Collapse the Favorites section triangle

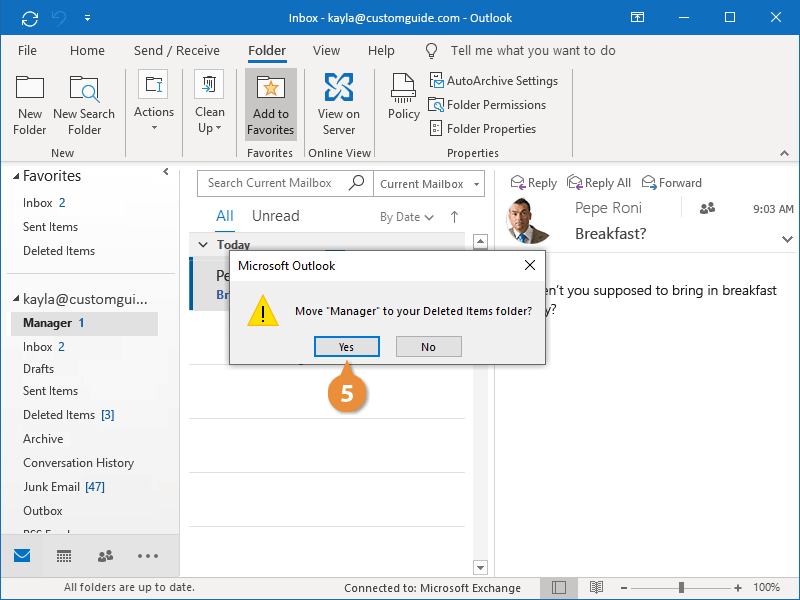[16, 177]
